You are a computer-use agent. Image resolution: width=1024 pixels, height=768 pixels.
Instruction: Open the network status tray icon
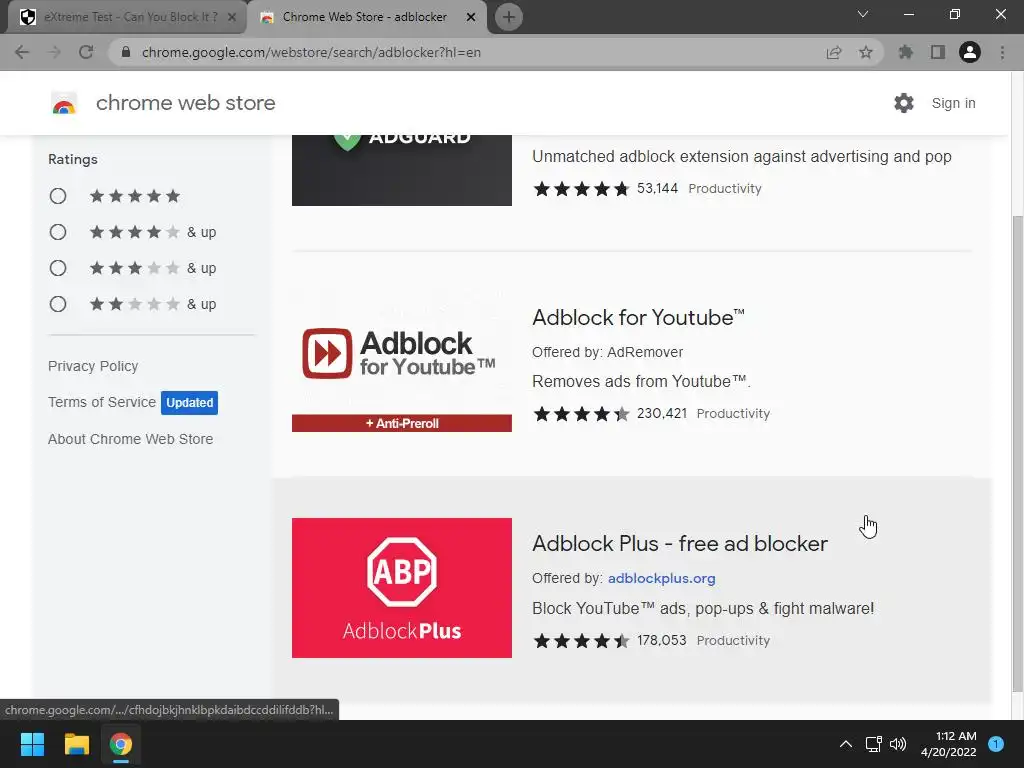pyautogui.click(x=874, y=744)
